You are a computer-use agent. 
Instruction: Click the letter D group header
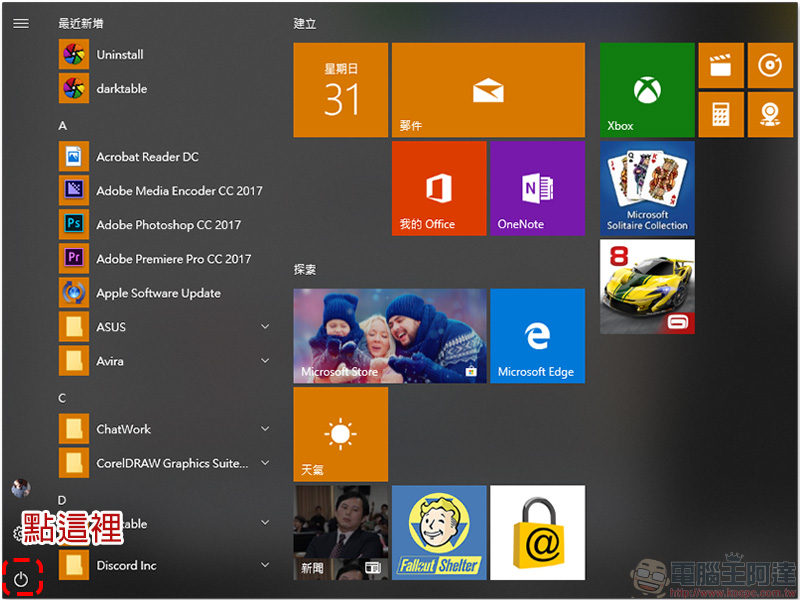tap(62, 500)
